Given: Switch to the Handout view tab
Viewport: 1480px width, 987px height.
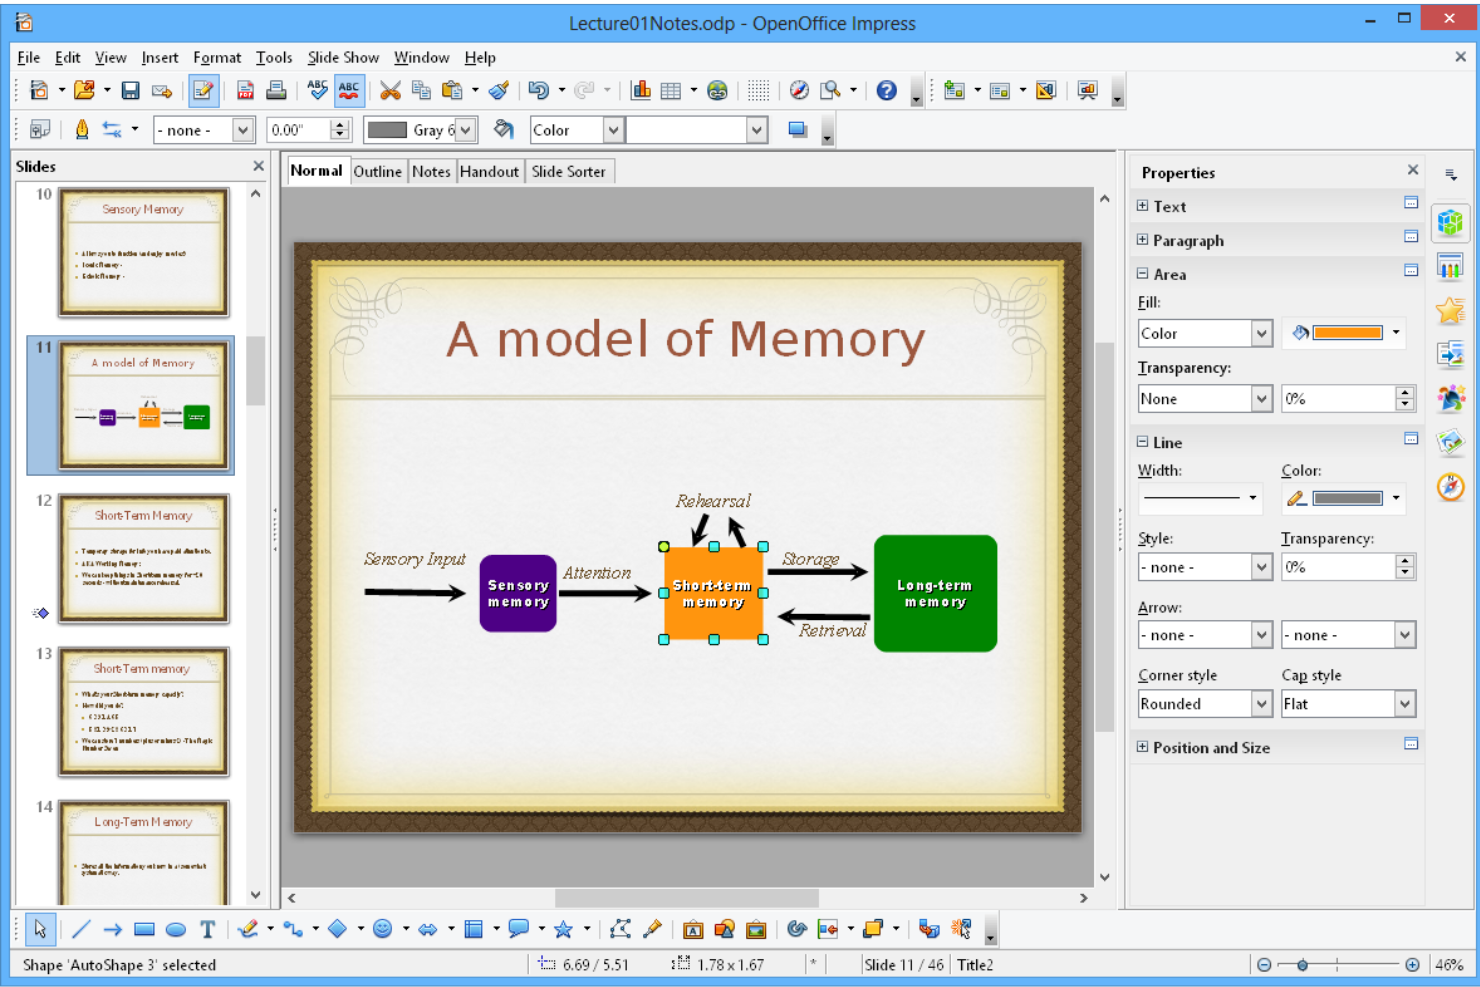Looking at the screenshot, I should coord(489,171).
